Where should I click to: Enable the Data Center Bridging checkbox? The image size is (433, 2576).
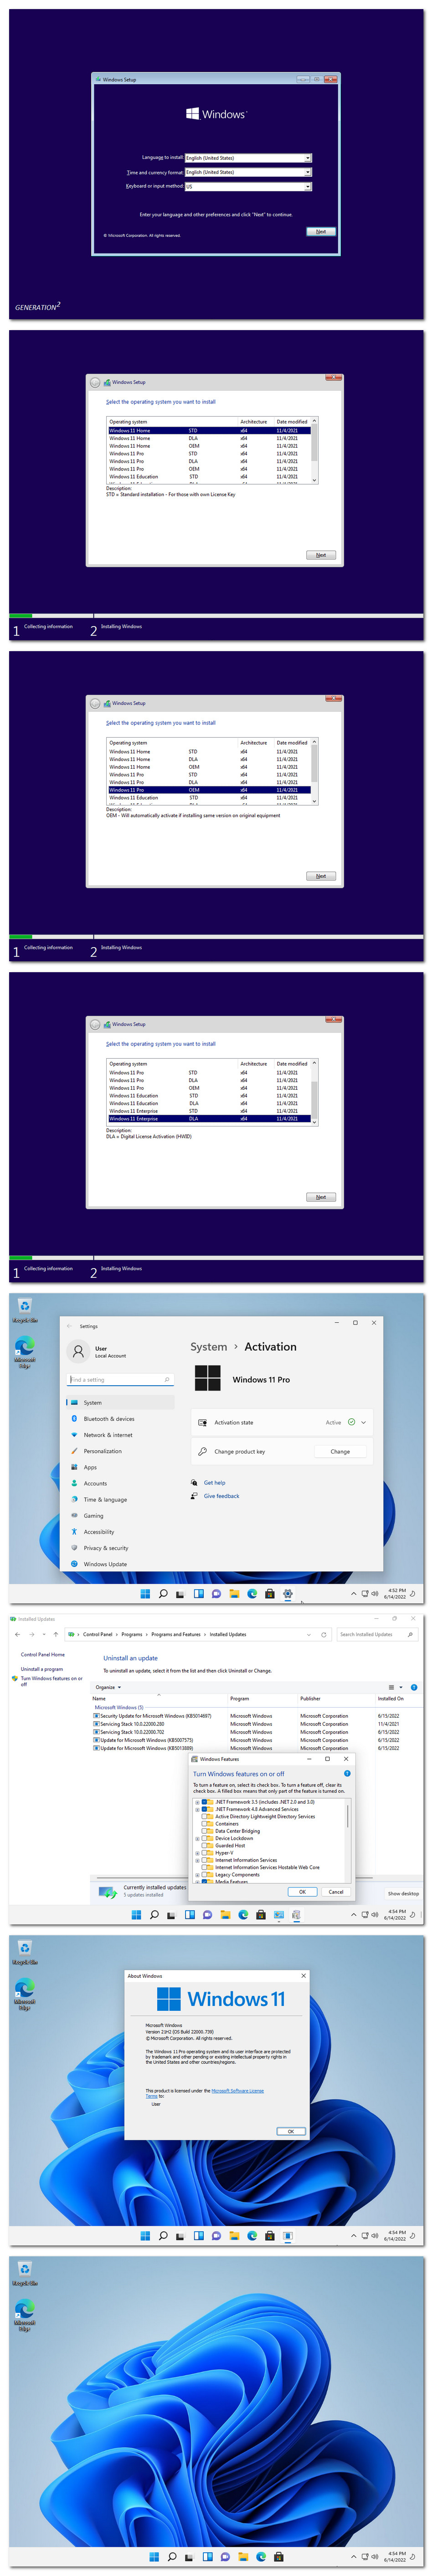[205, 1831]
